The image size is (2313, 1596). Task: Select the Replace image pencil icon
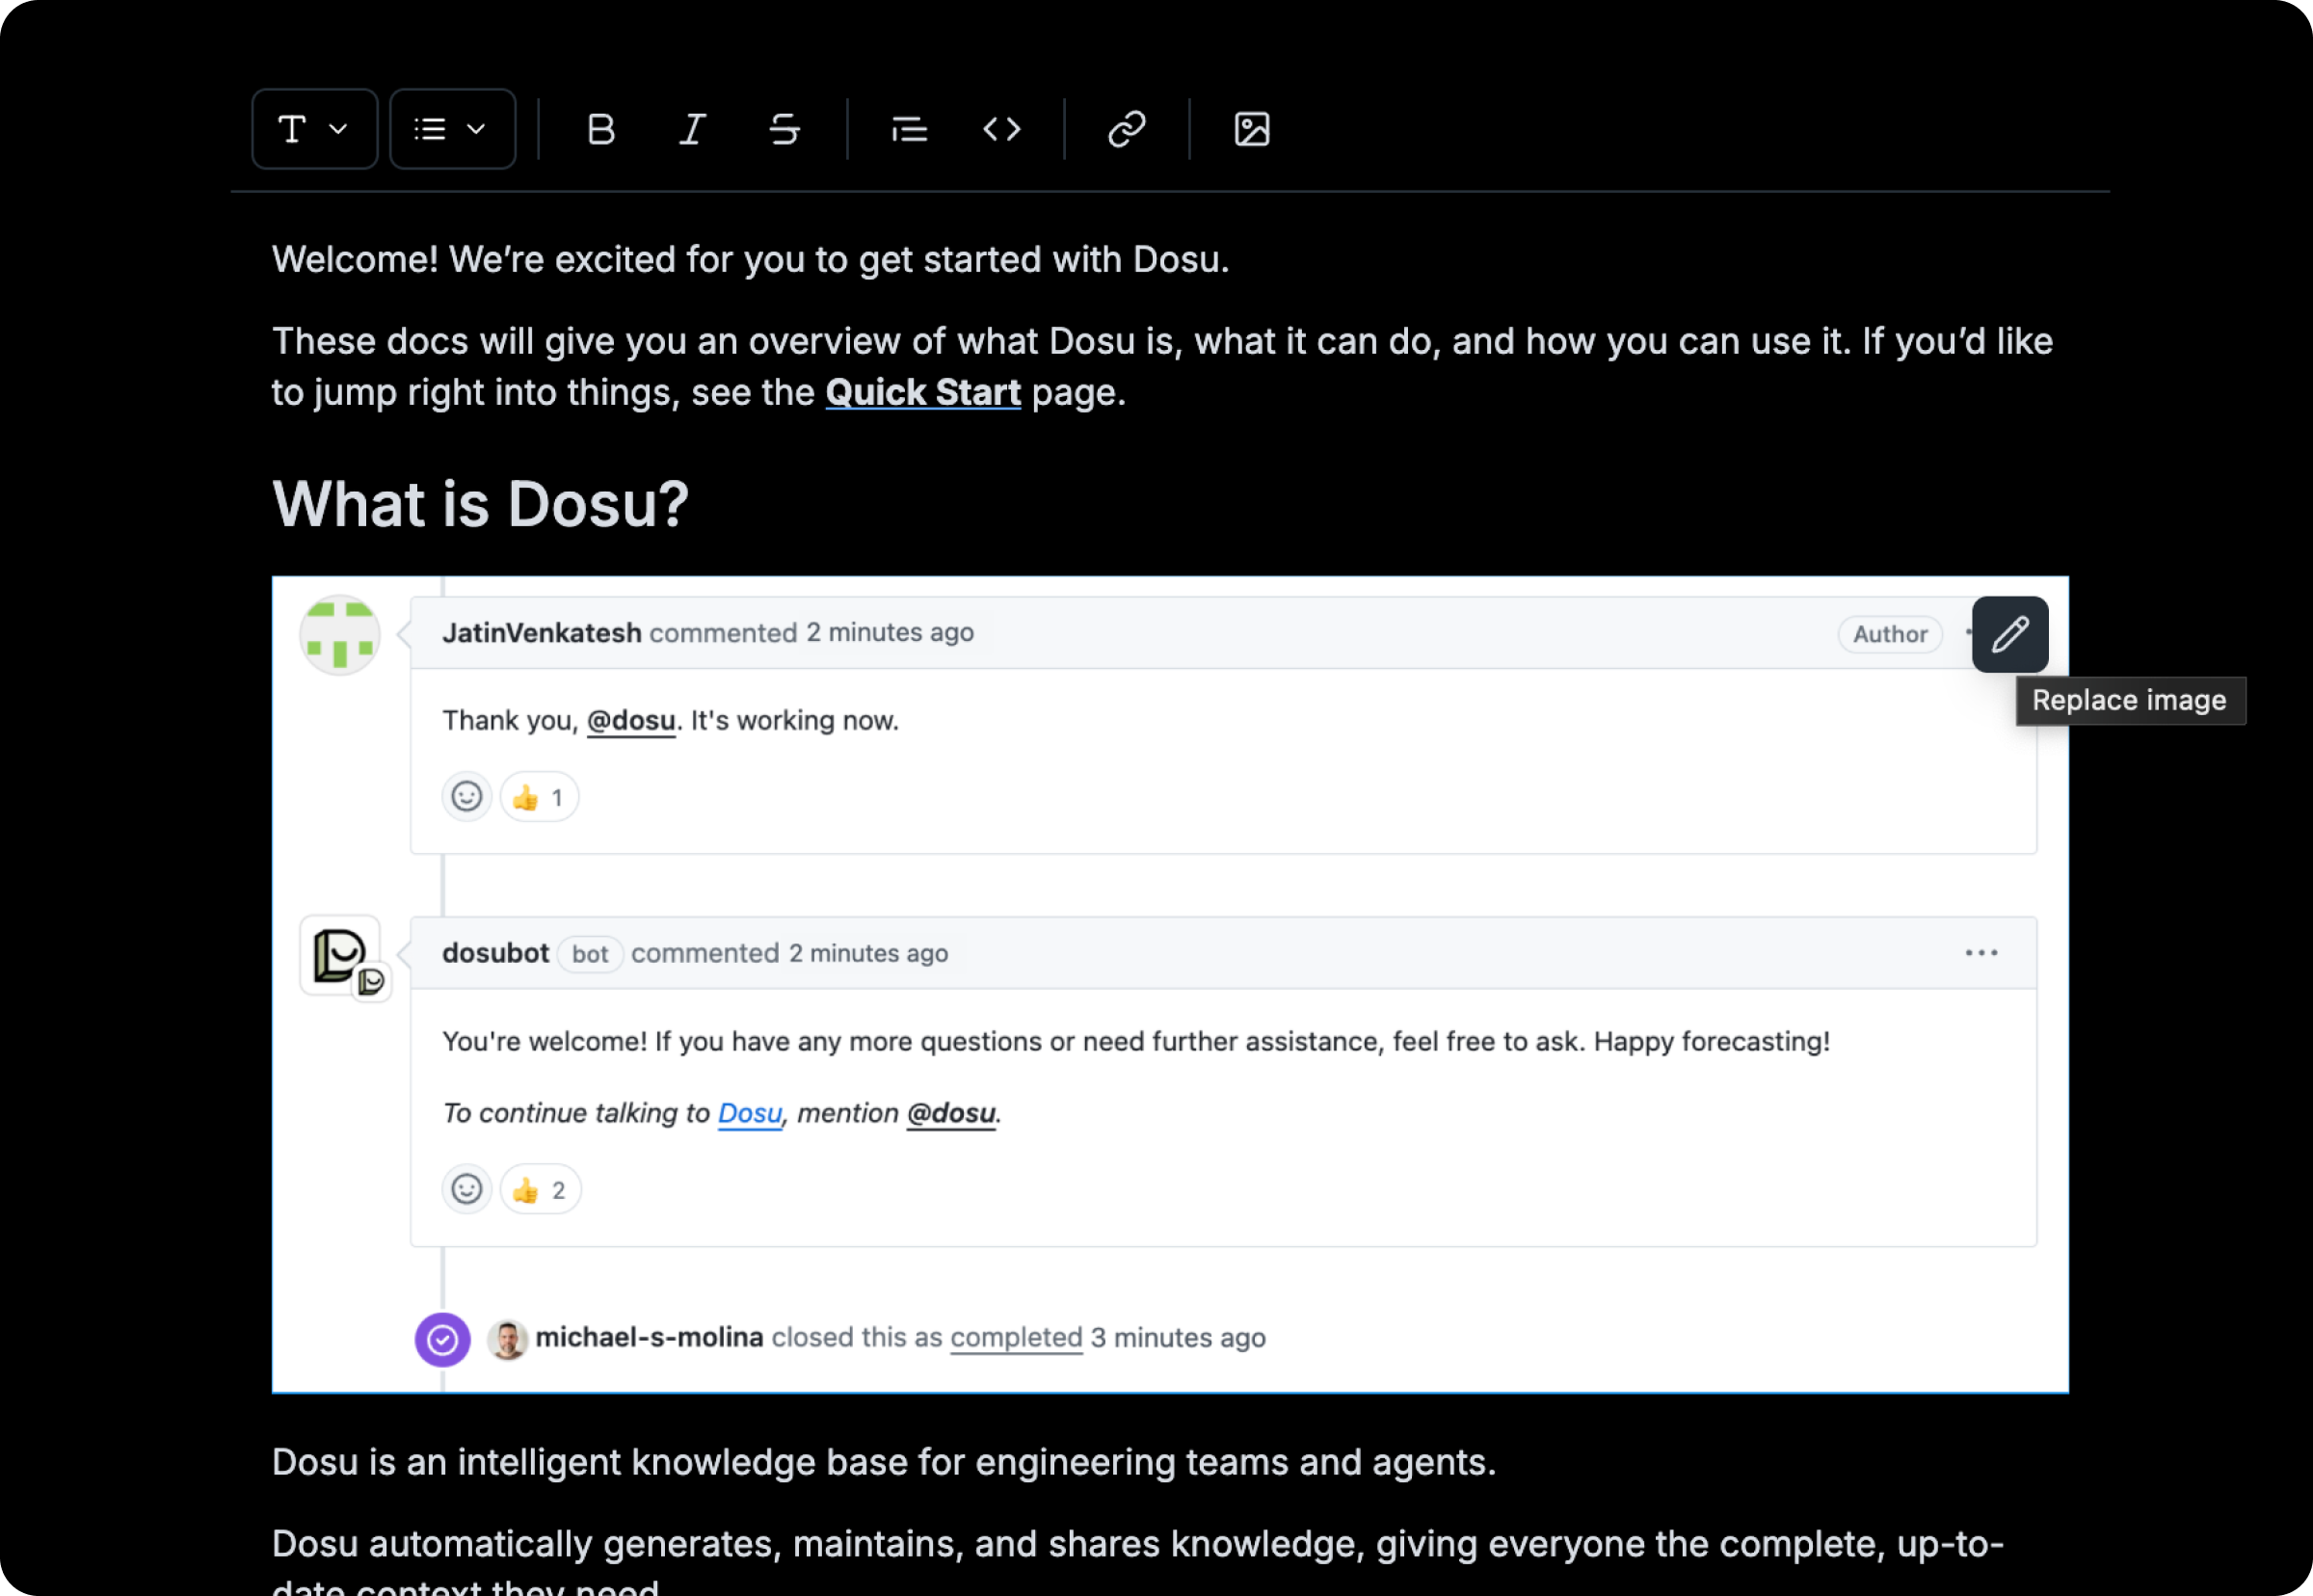(2009, 634)
